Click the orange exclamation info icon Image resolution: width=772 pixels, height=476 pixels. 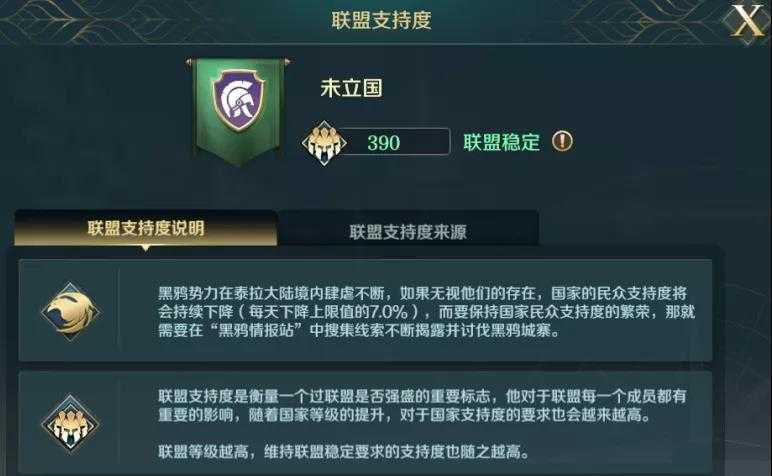562,141
